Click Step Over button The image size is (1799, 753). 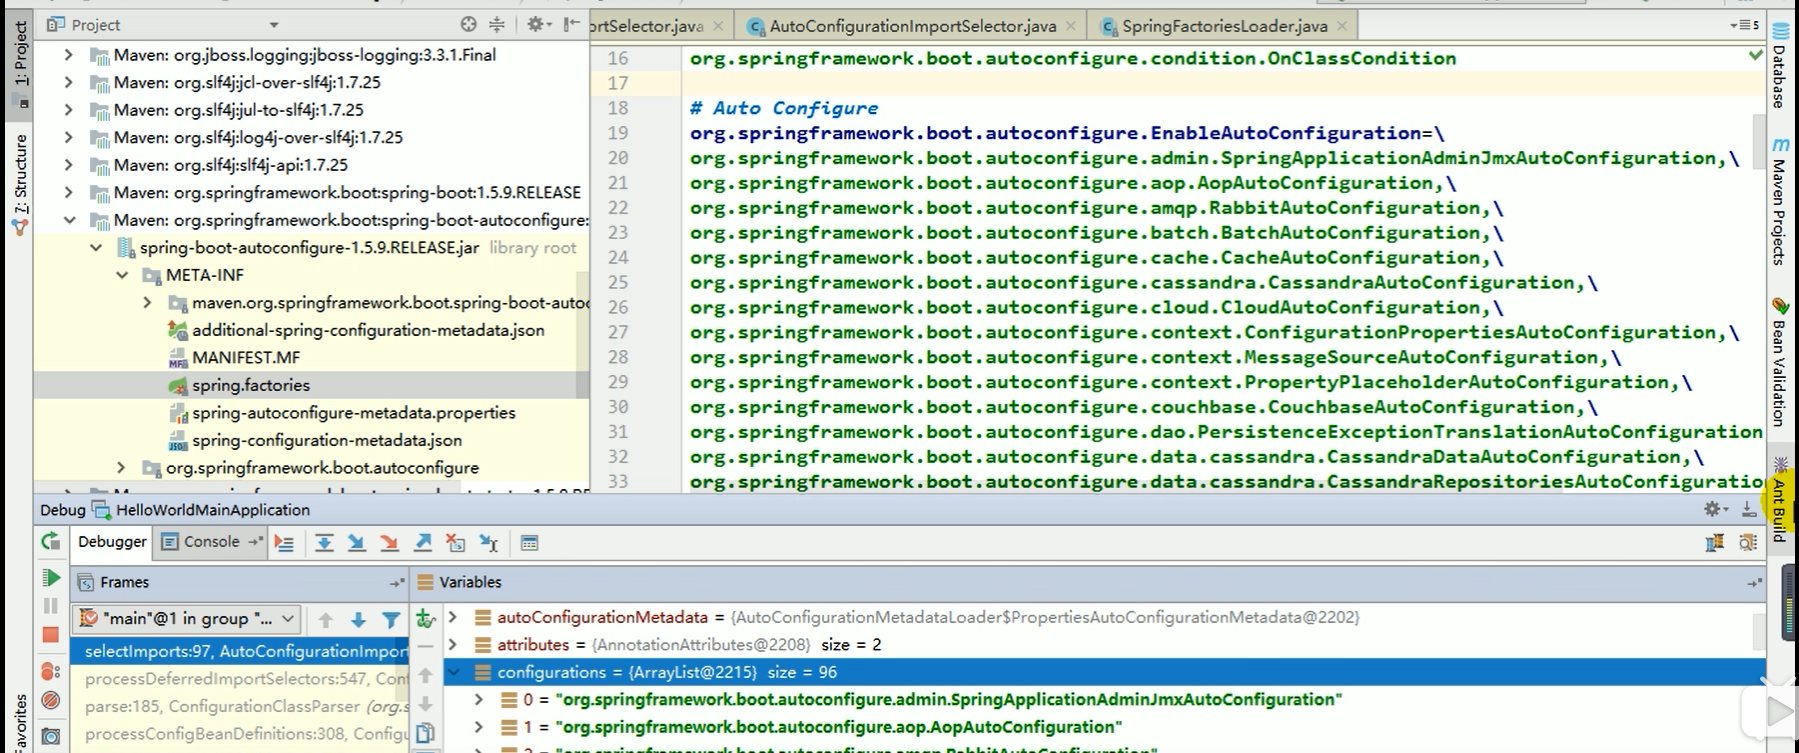coord(324,543)
